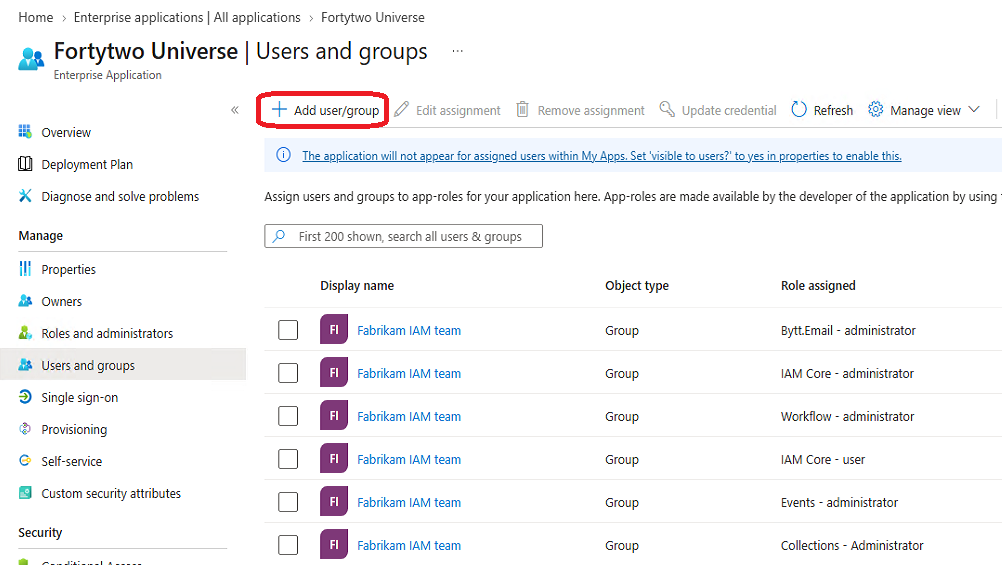
Task: Open Diagnose and solve problems
Action: pyautogui.click(x=120, y=196)
